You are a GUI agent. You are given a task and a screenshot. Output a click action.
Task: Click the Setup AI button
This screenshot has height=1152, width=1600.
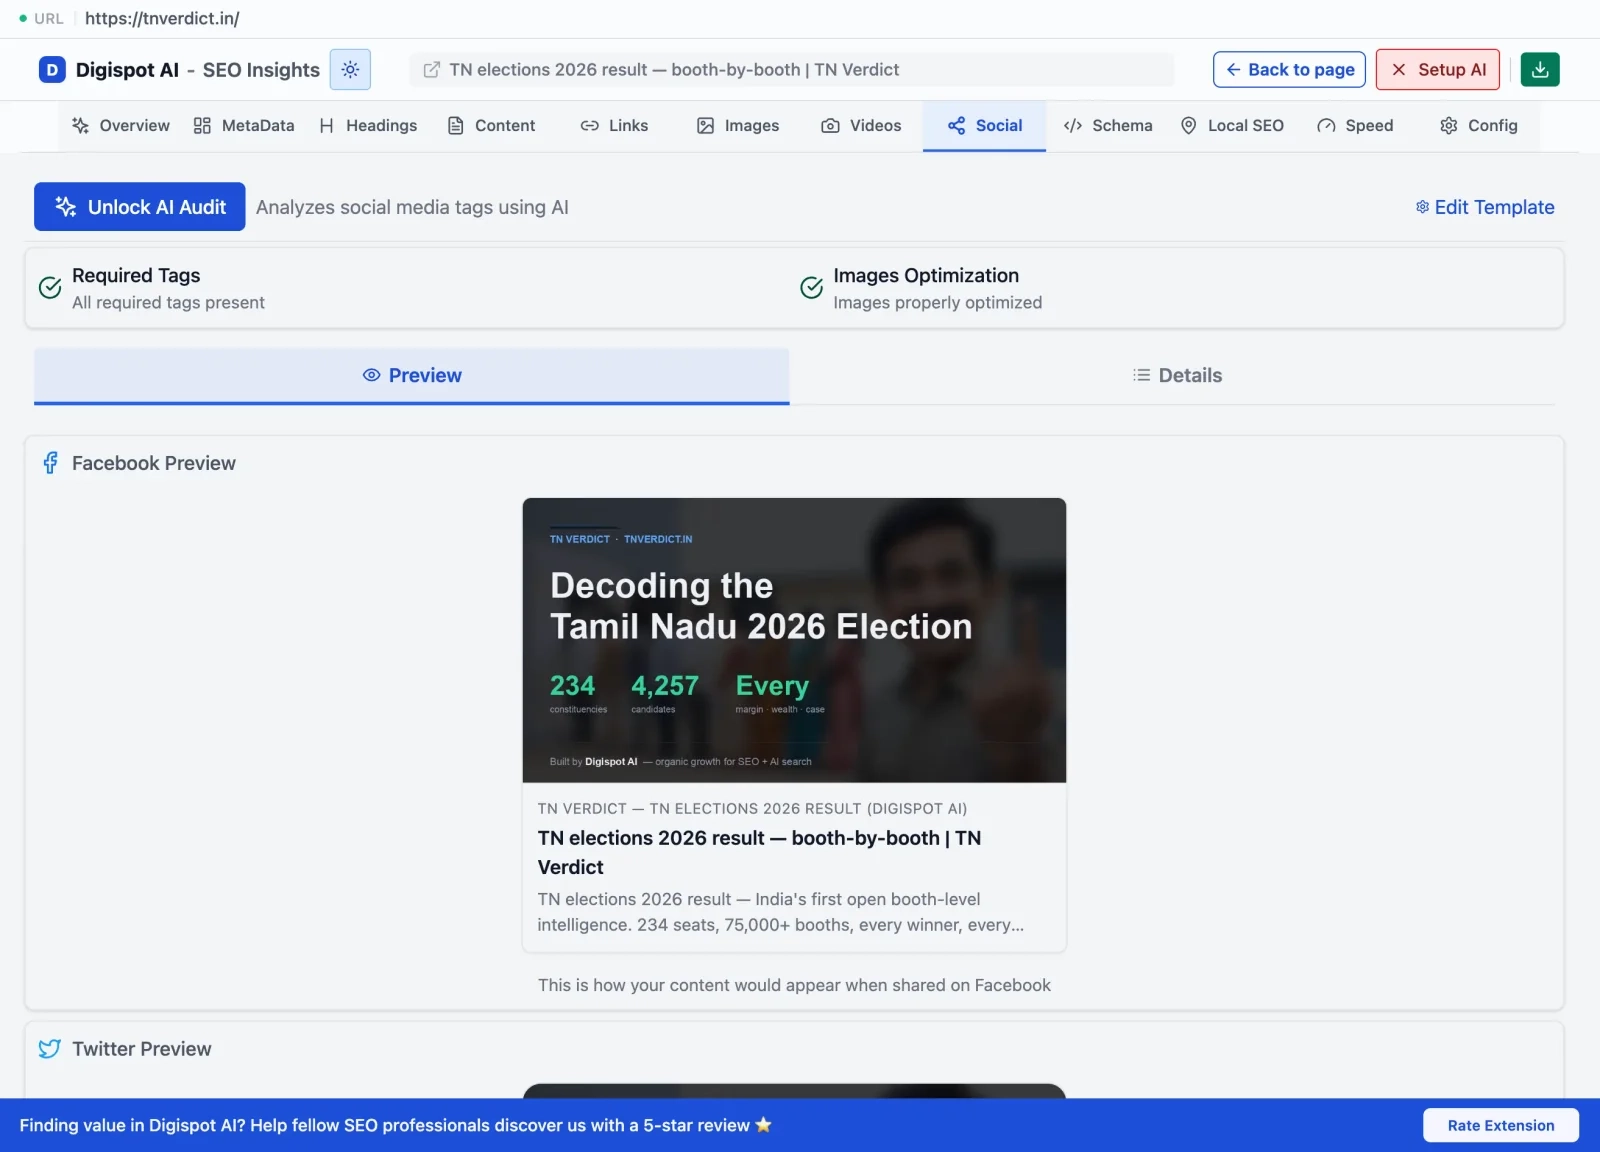[x=1438, y=70]
